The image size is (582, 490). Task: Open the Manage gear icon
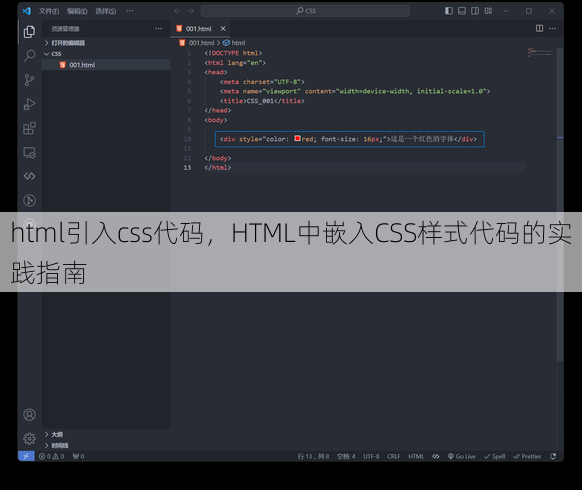(29, 439)
